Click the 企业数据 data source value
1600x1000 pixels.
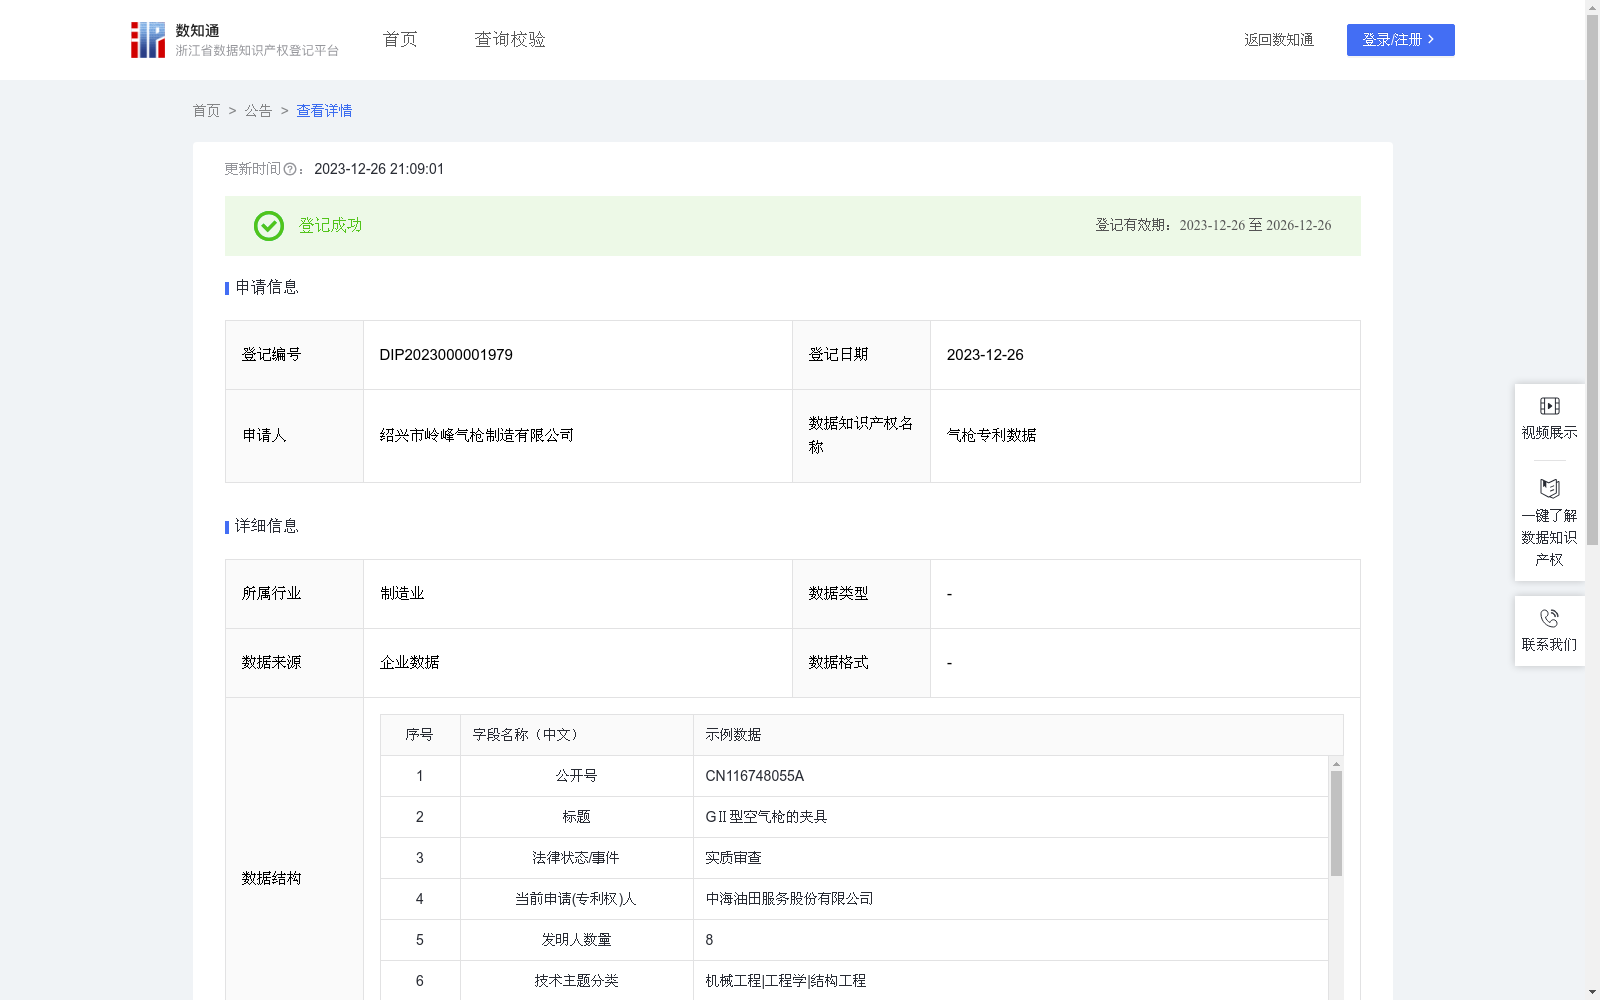(409, 663)
